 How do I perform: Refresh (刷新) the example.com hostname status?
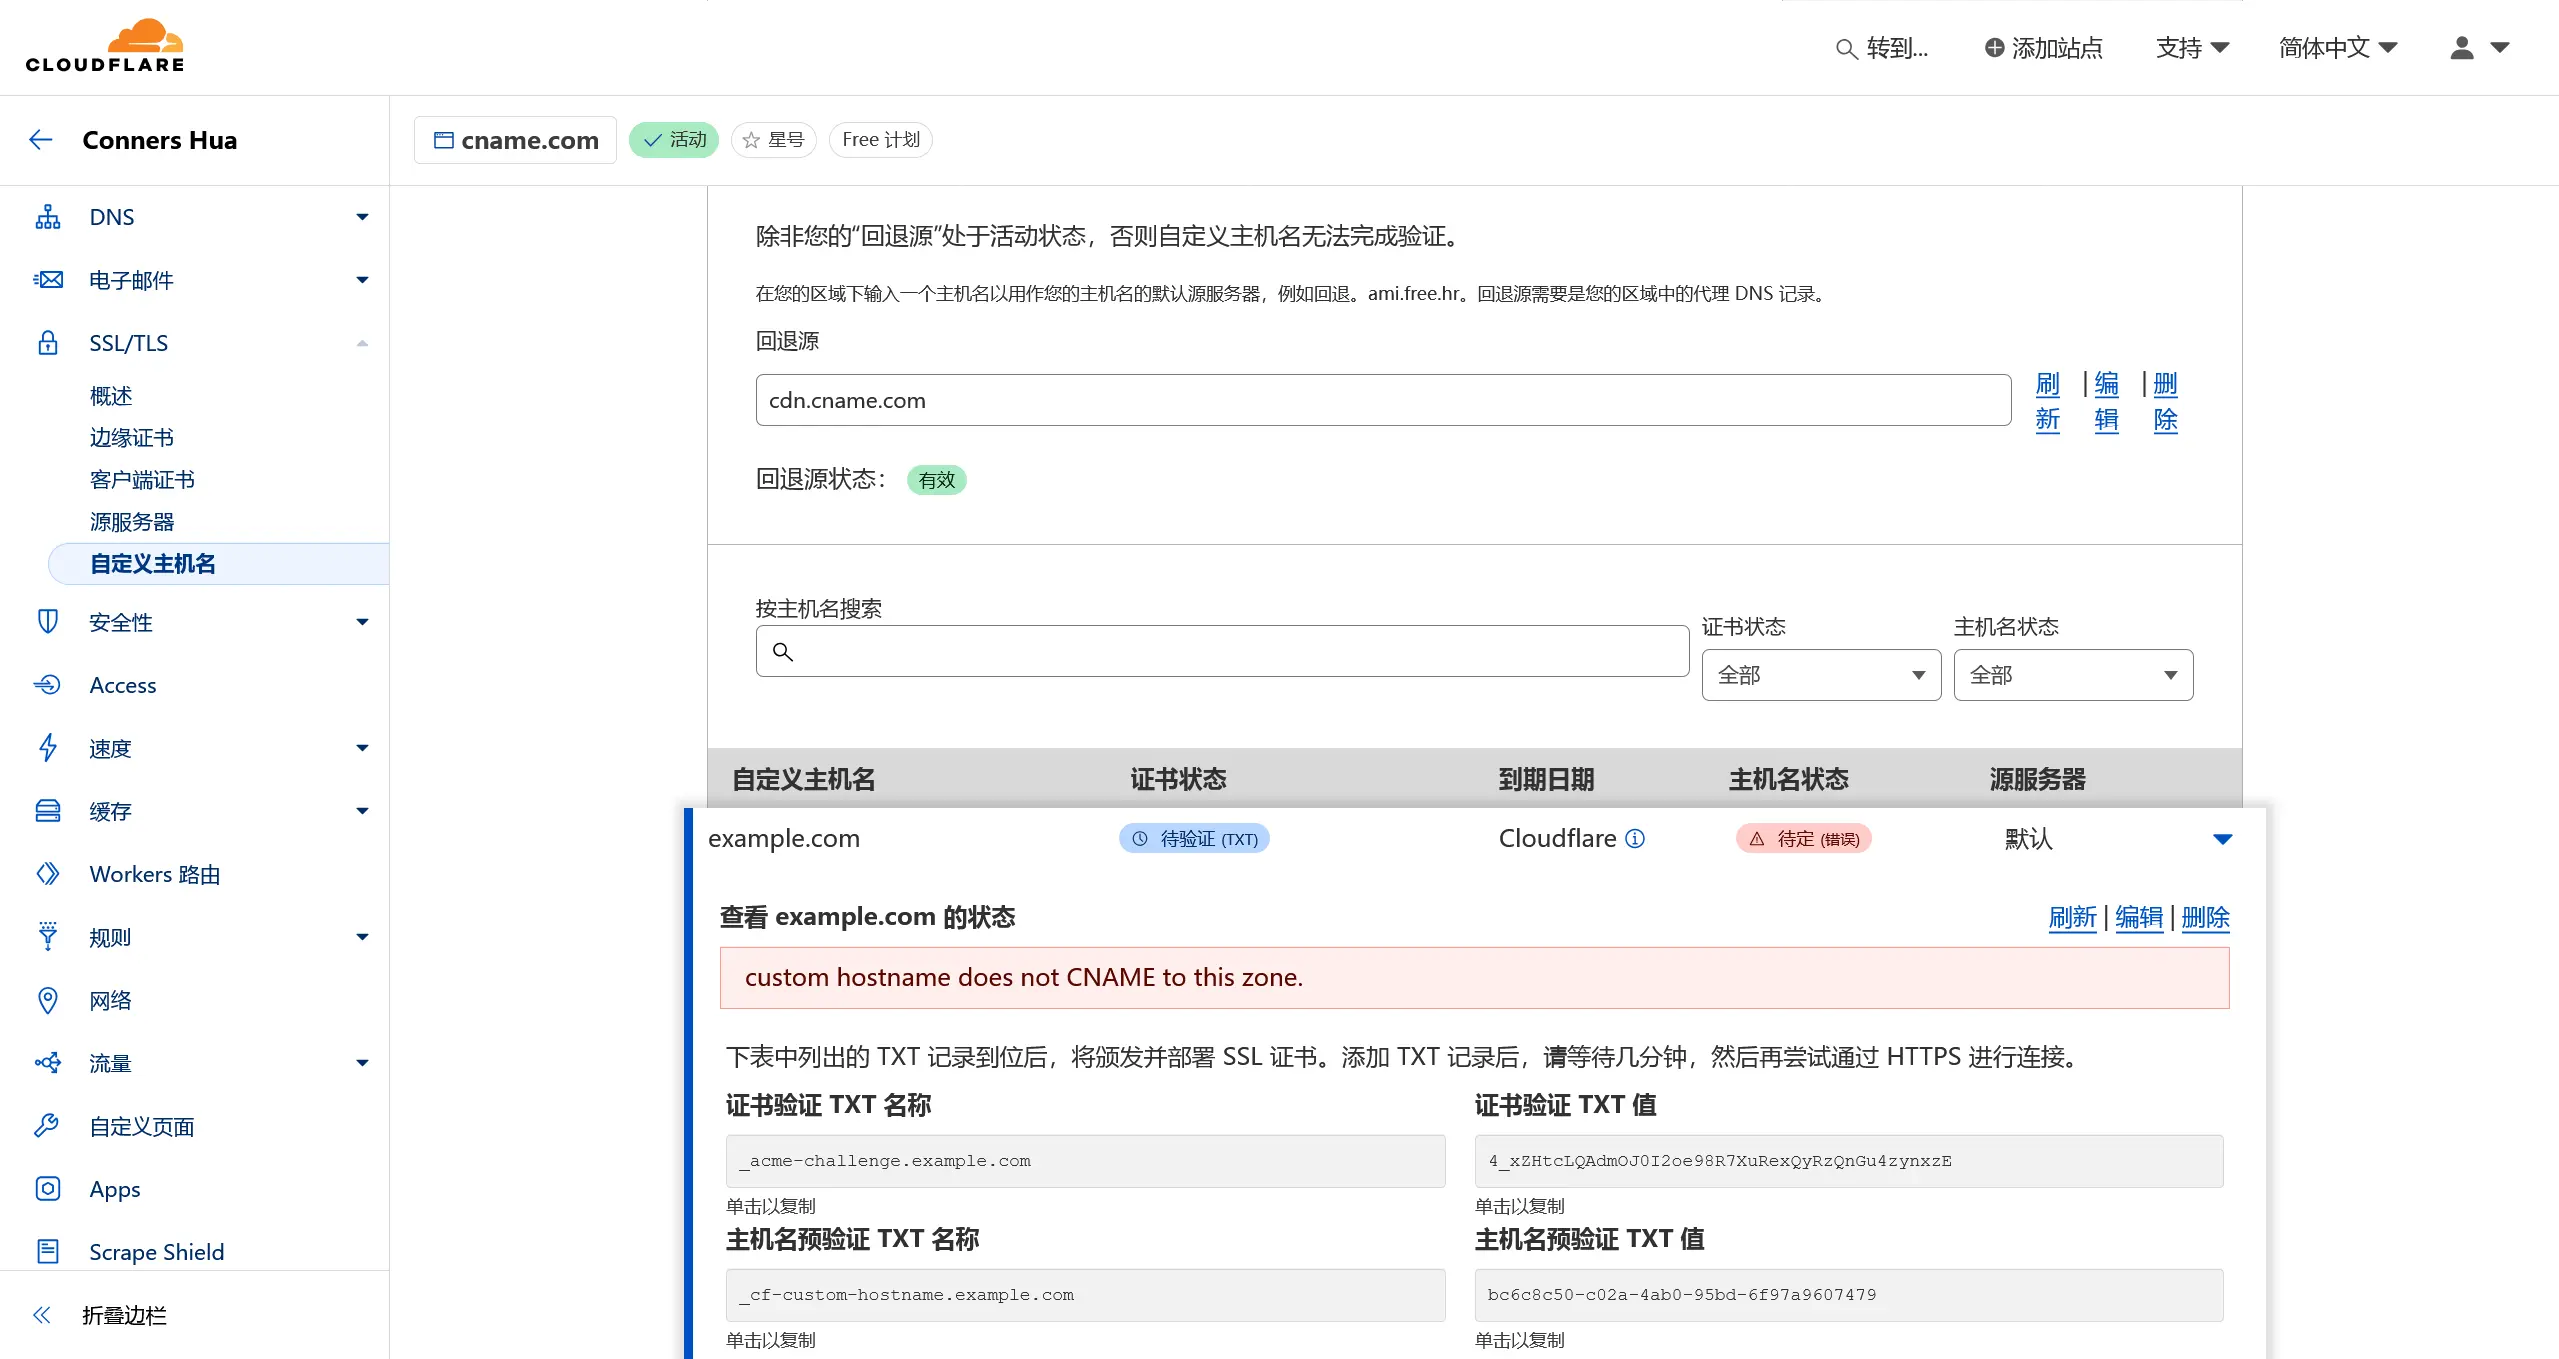click(x=2072, y=918)
